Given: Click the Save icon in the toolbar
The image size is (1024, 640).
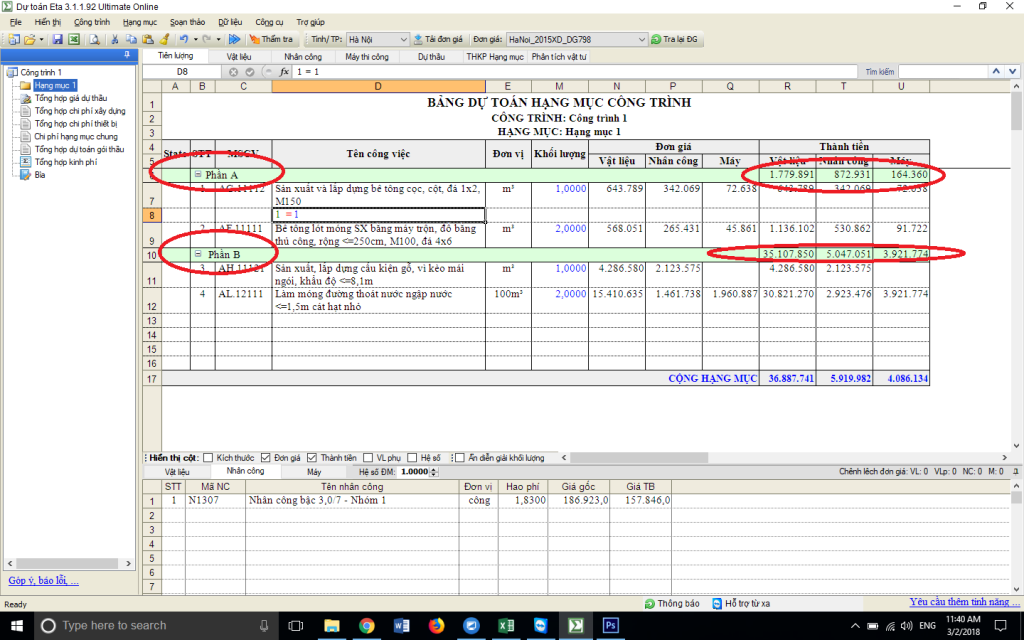Looking at the screenshot, I should click(x=58, y=39).
